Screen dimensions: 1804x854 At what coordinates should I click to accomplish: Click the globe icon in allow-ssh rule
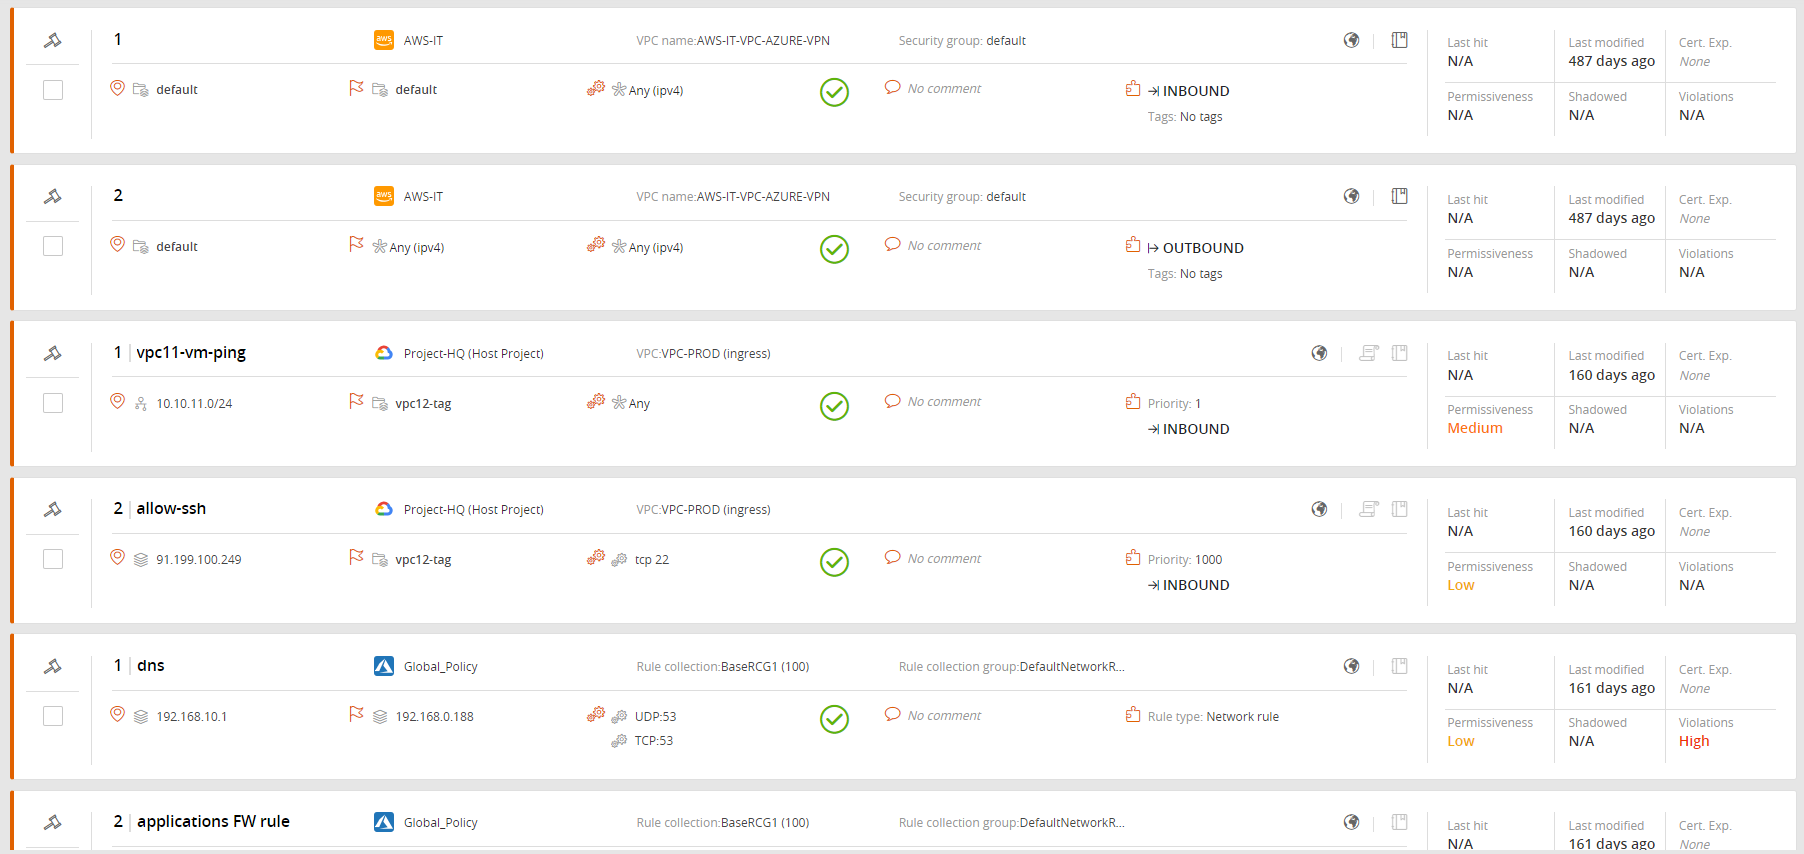point(1319,510)
